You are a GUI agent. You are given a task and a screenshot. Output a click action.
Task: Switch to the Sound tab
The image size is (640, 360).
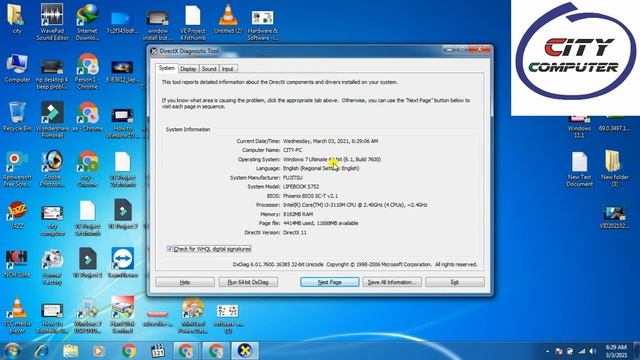209,69
